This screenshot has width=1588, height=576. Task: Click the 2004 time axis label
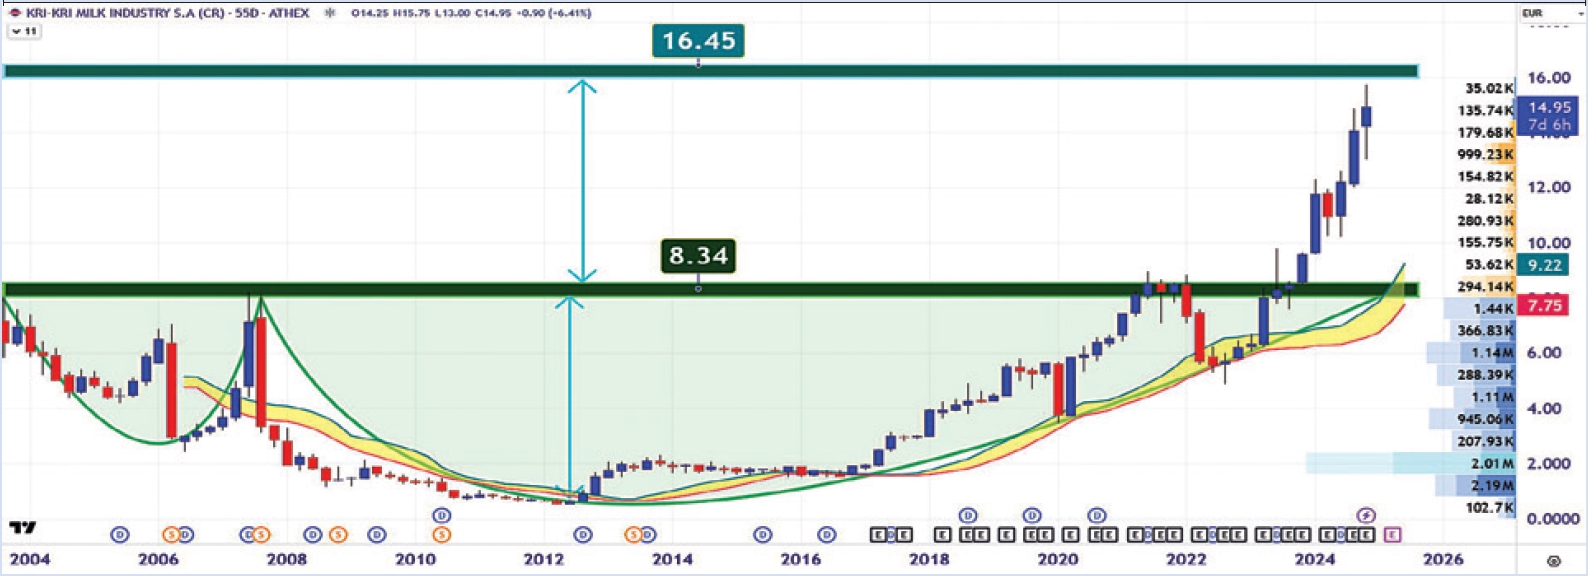[30, 559]
